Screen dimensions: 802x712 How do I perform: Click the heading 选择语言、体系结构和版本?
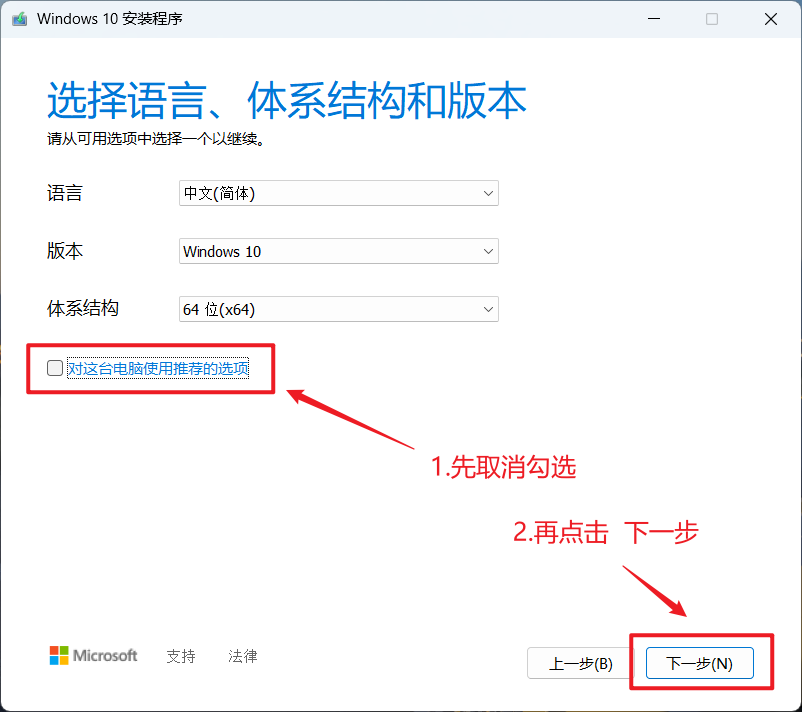coord(286,100)
